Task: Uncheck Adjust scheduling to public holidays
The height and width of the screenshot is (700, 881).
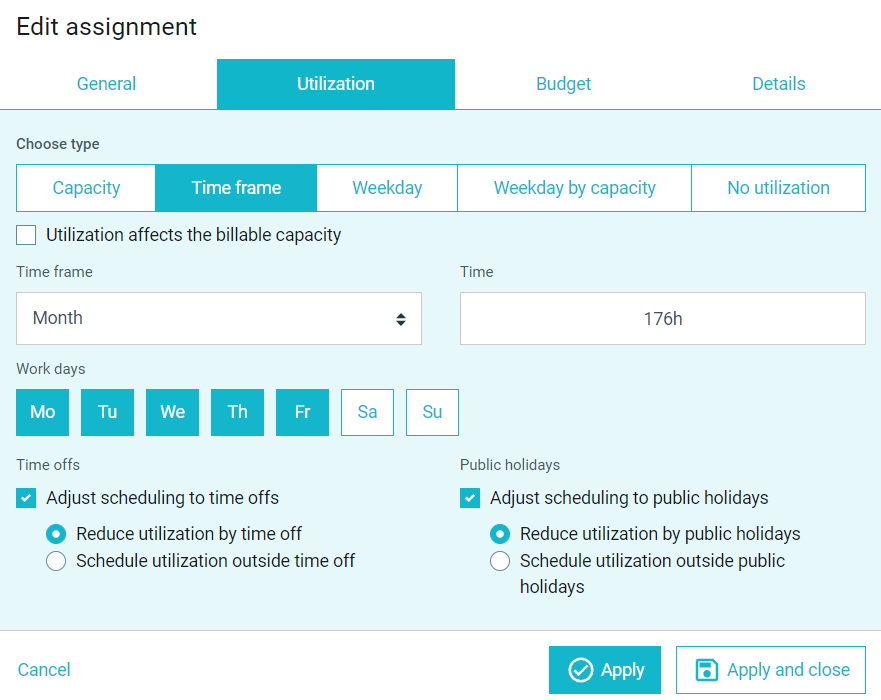Action: pyautogui.click(x=470, y=498)
